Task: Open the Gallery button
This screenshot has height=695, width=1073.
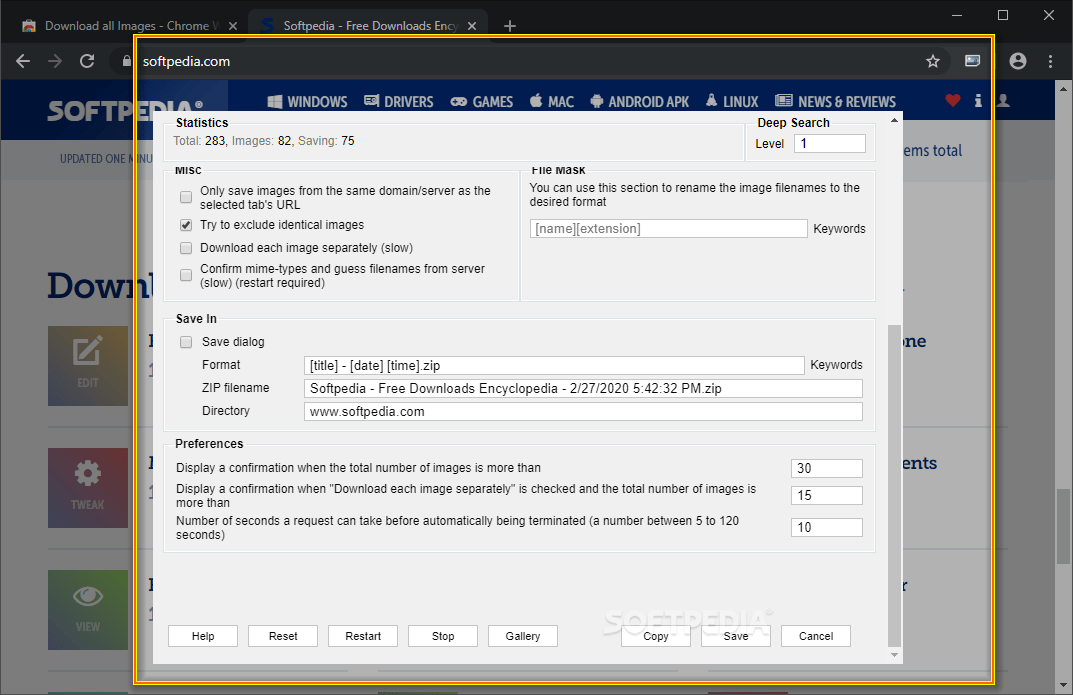Action: 523,636
